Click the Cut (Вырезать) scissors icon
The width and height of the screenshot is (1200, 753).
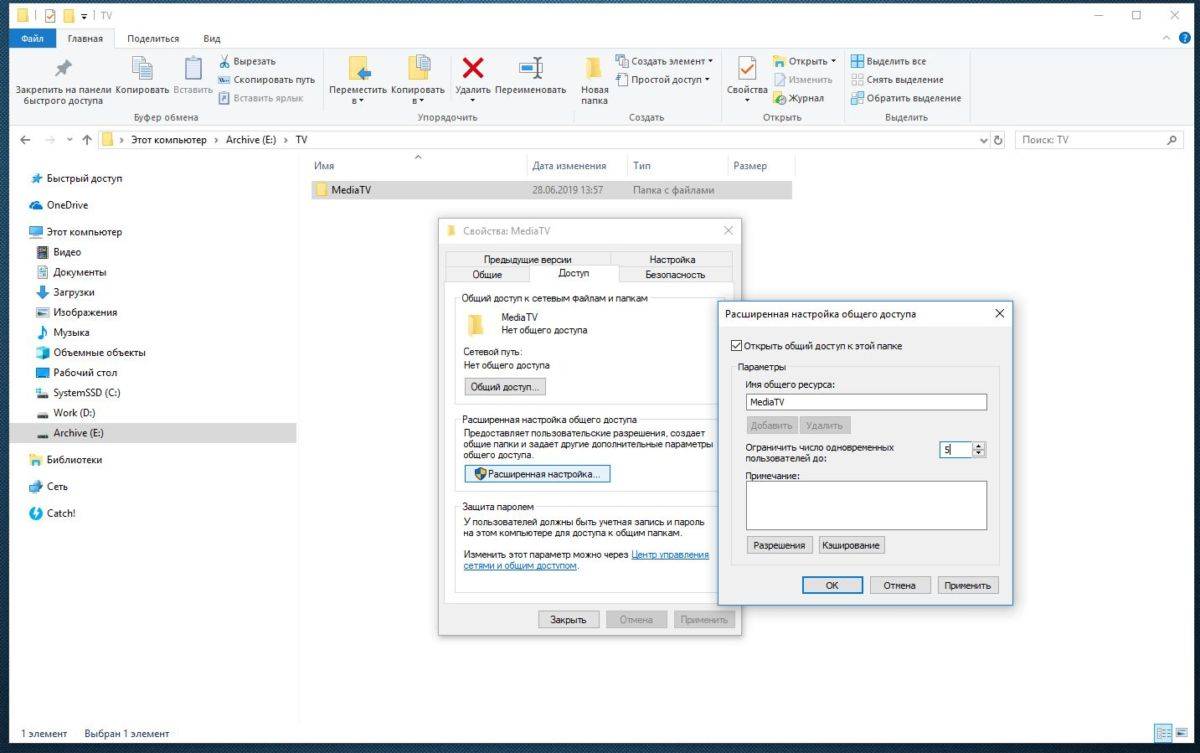pyautogui.click(x=225, y=61)
